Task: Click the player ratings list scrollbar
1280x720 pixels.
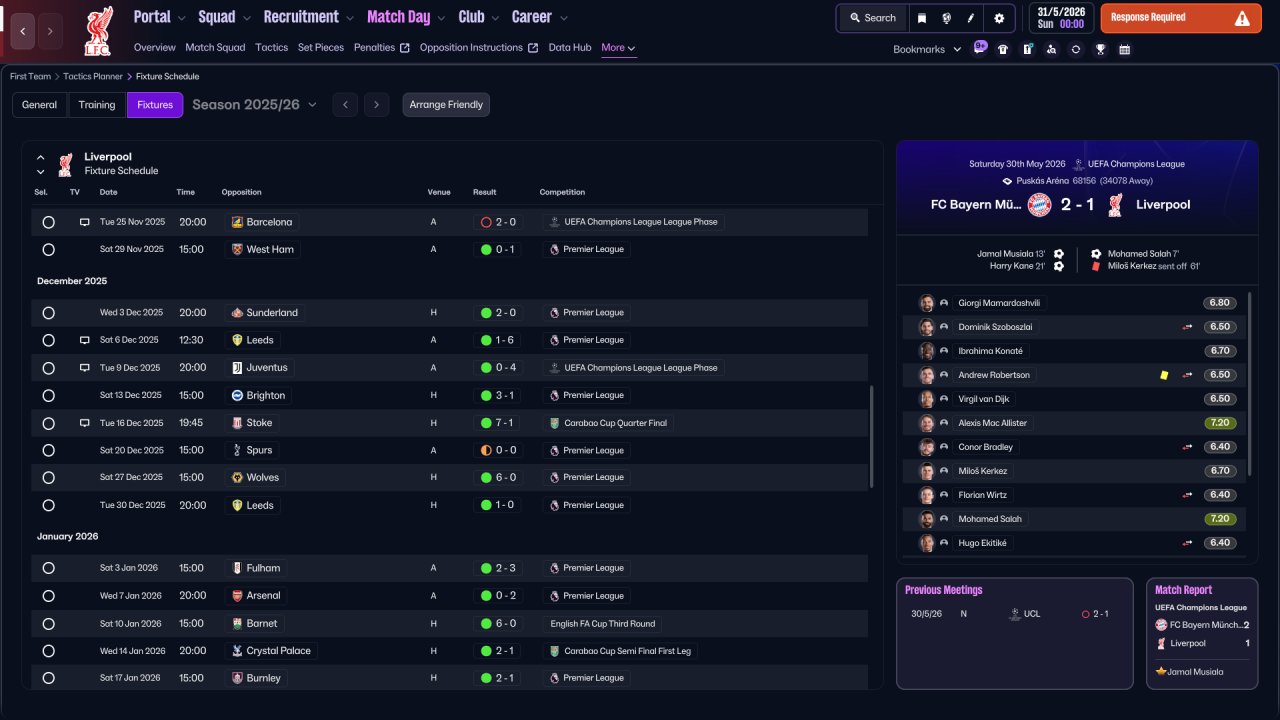Action: [x=1250, y=383]
